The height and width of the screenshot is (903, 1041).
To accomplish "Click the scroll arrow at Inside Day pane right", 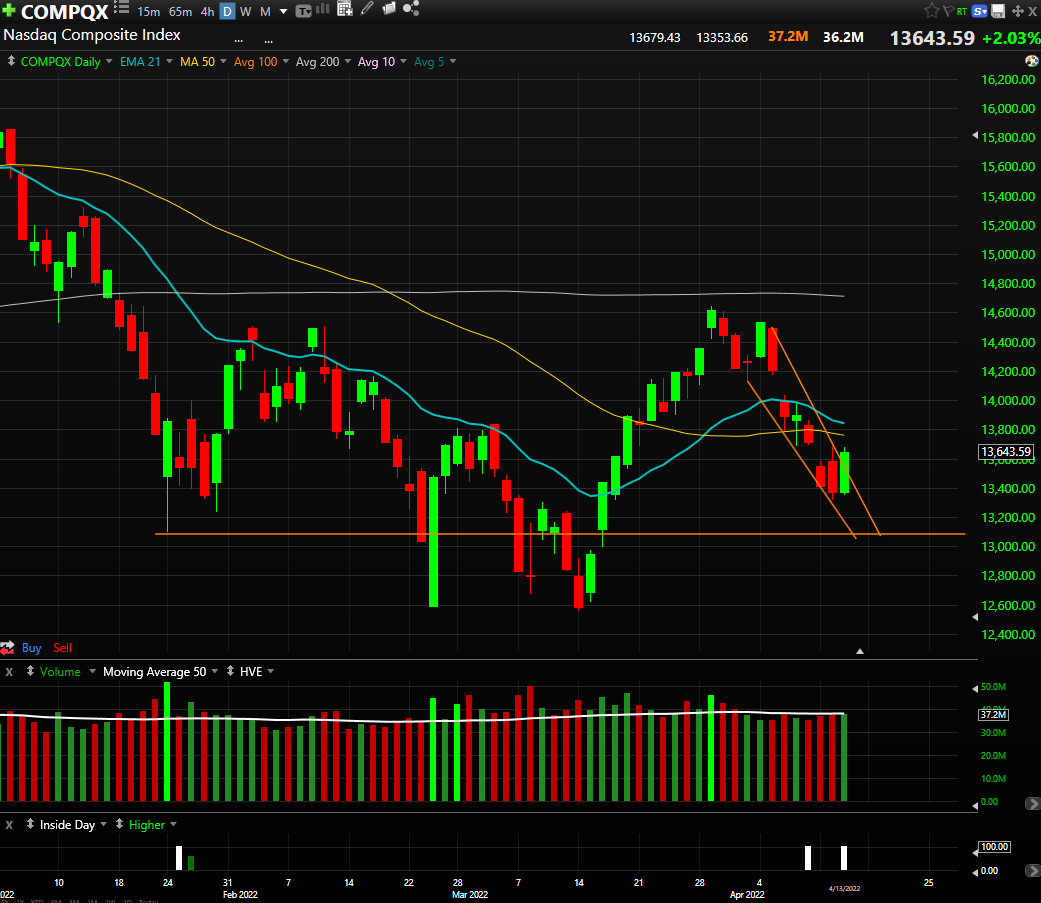I will pyautogui.click(x=1032, y=870).
